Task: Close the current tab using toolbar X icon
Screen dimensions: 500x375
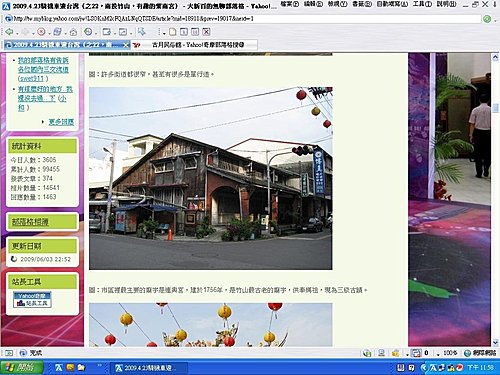Action: point(206,32)
